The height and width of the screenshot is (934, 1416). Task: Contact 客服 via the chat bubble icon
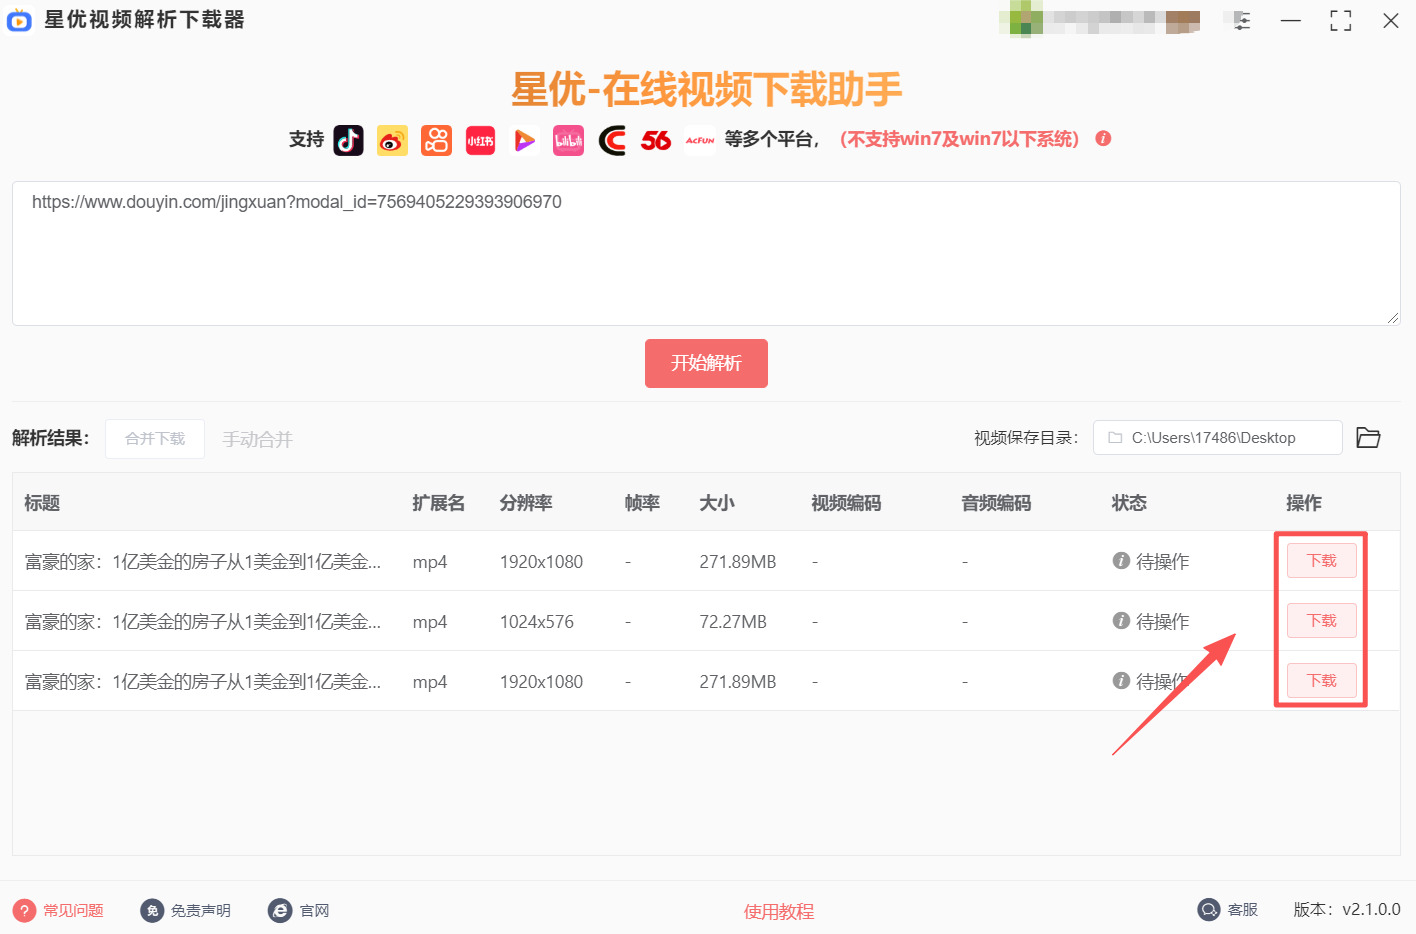pos(1209,910)
